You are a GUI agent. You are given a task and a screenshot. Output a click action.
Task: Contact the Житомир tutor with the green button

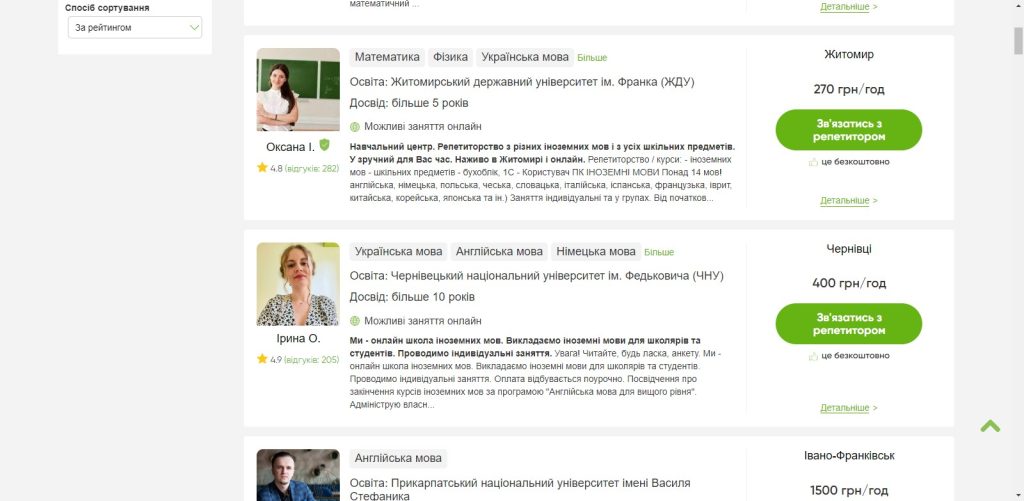tap(848, 130)
